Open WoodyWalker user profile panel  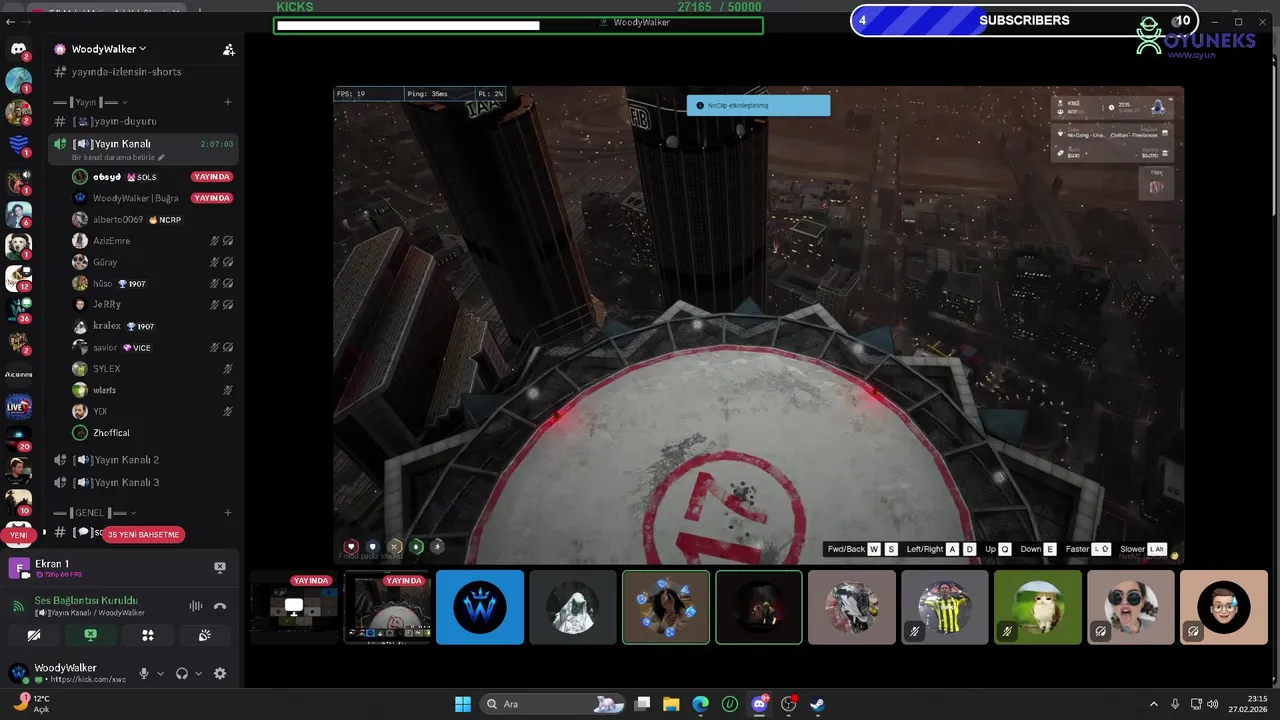tap(66, 673)
